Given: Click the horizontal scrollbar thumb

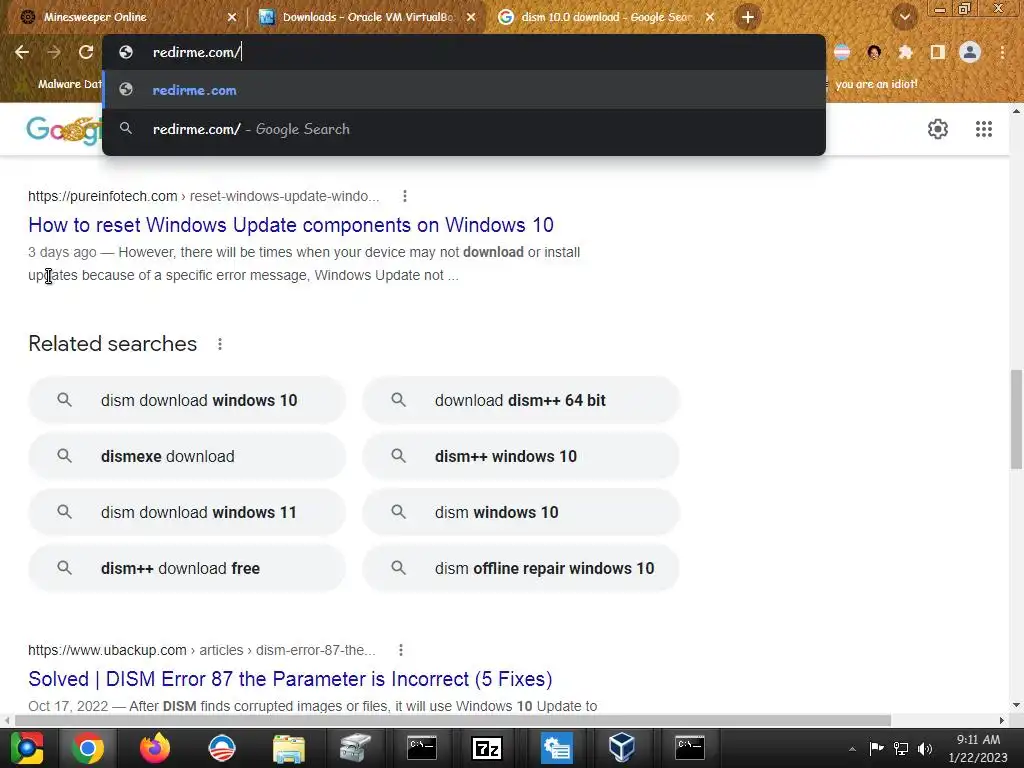Looking at the screenshot, I should [x=453, y=720].
